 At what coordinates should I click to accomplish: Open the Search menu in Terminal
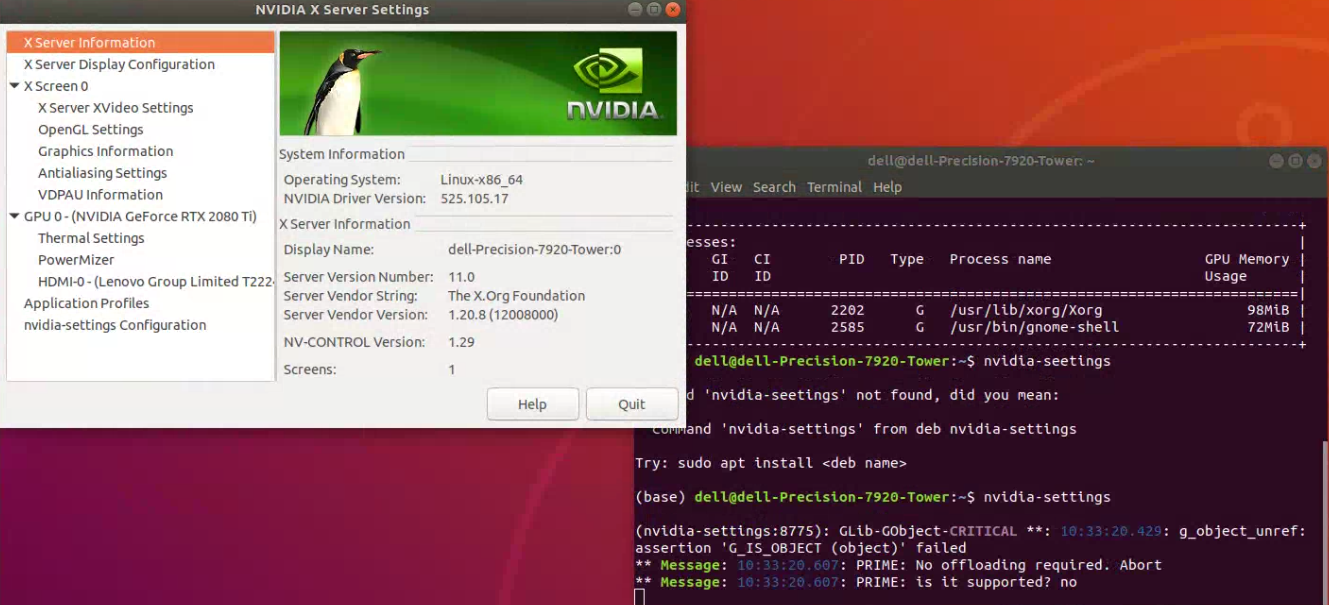(774, 187)
